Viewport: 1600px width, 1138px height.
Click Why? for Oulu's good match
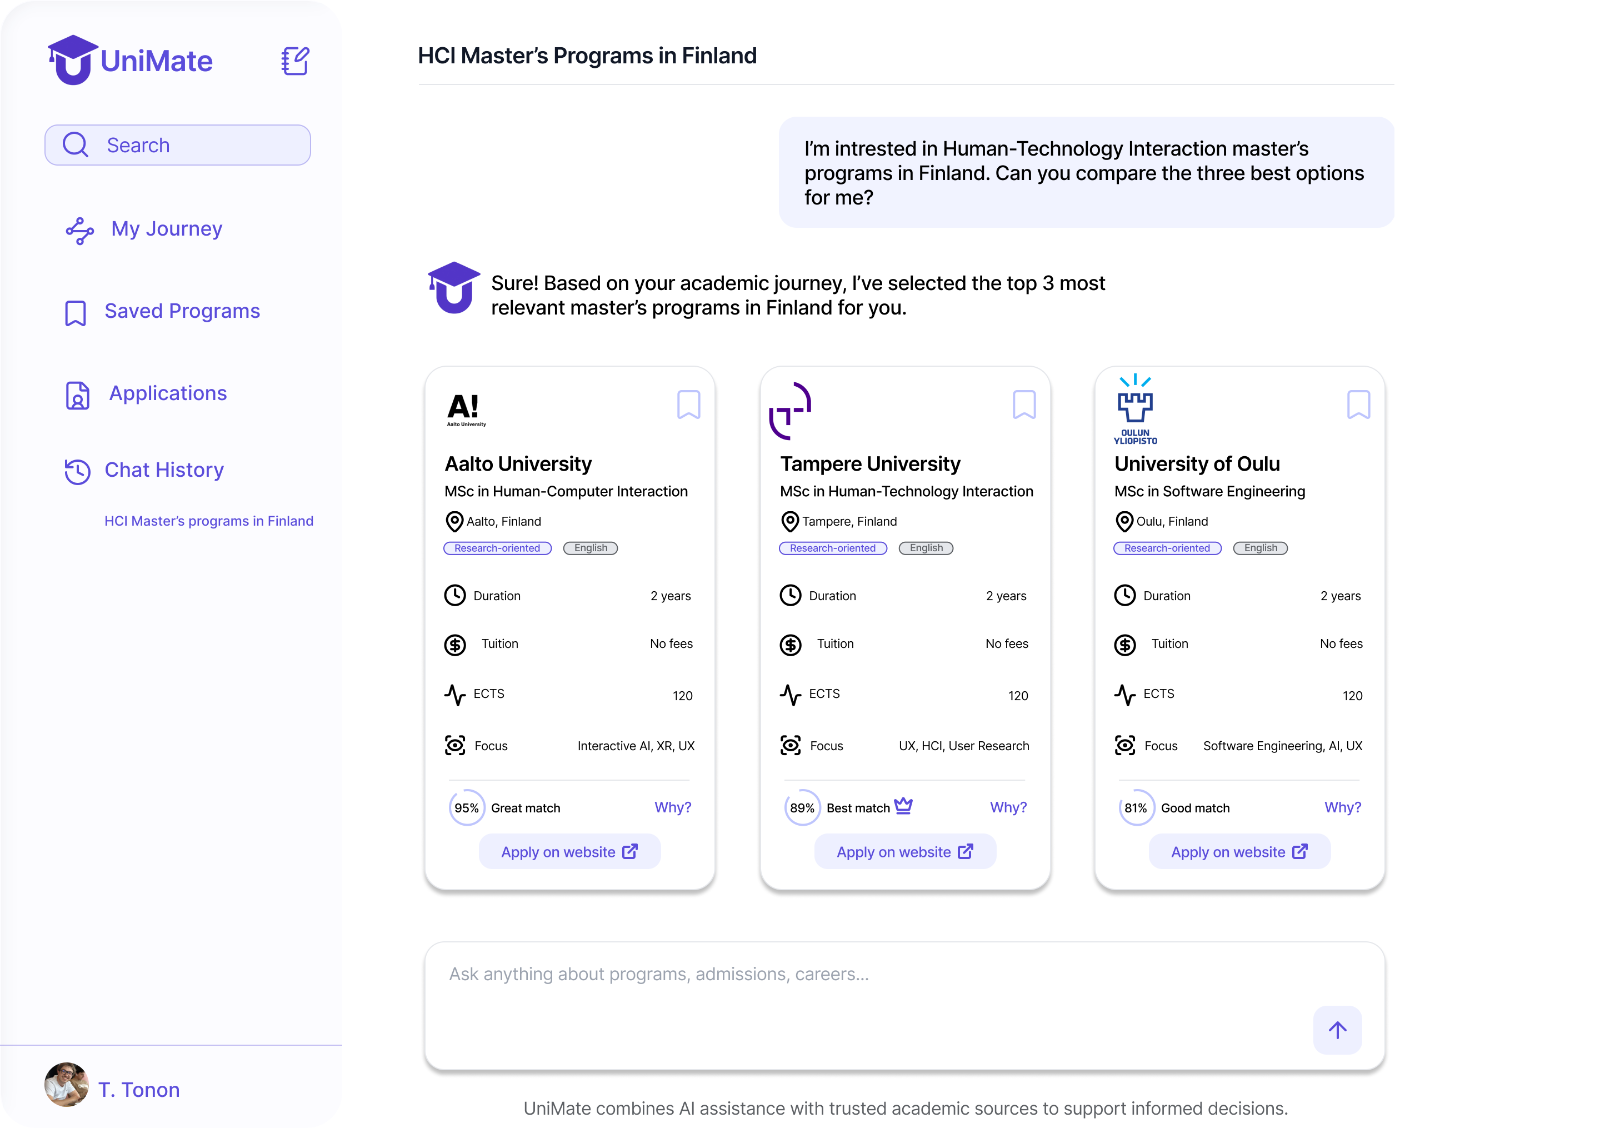[x=1343, y=807]
